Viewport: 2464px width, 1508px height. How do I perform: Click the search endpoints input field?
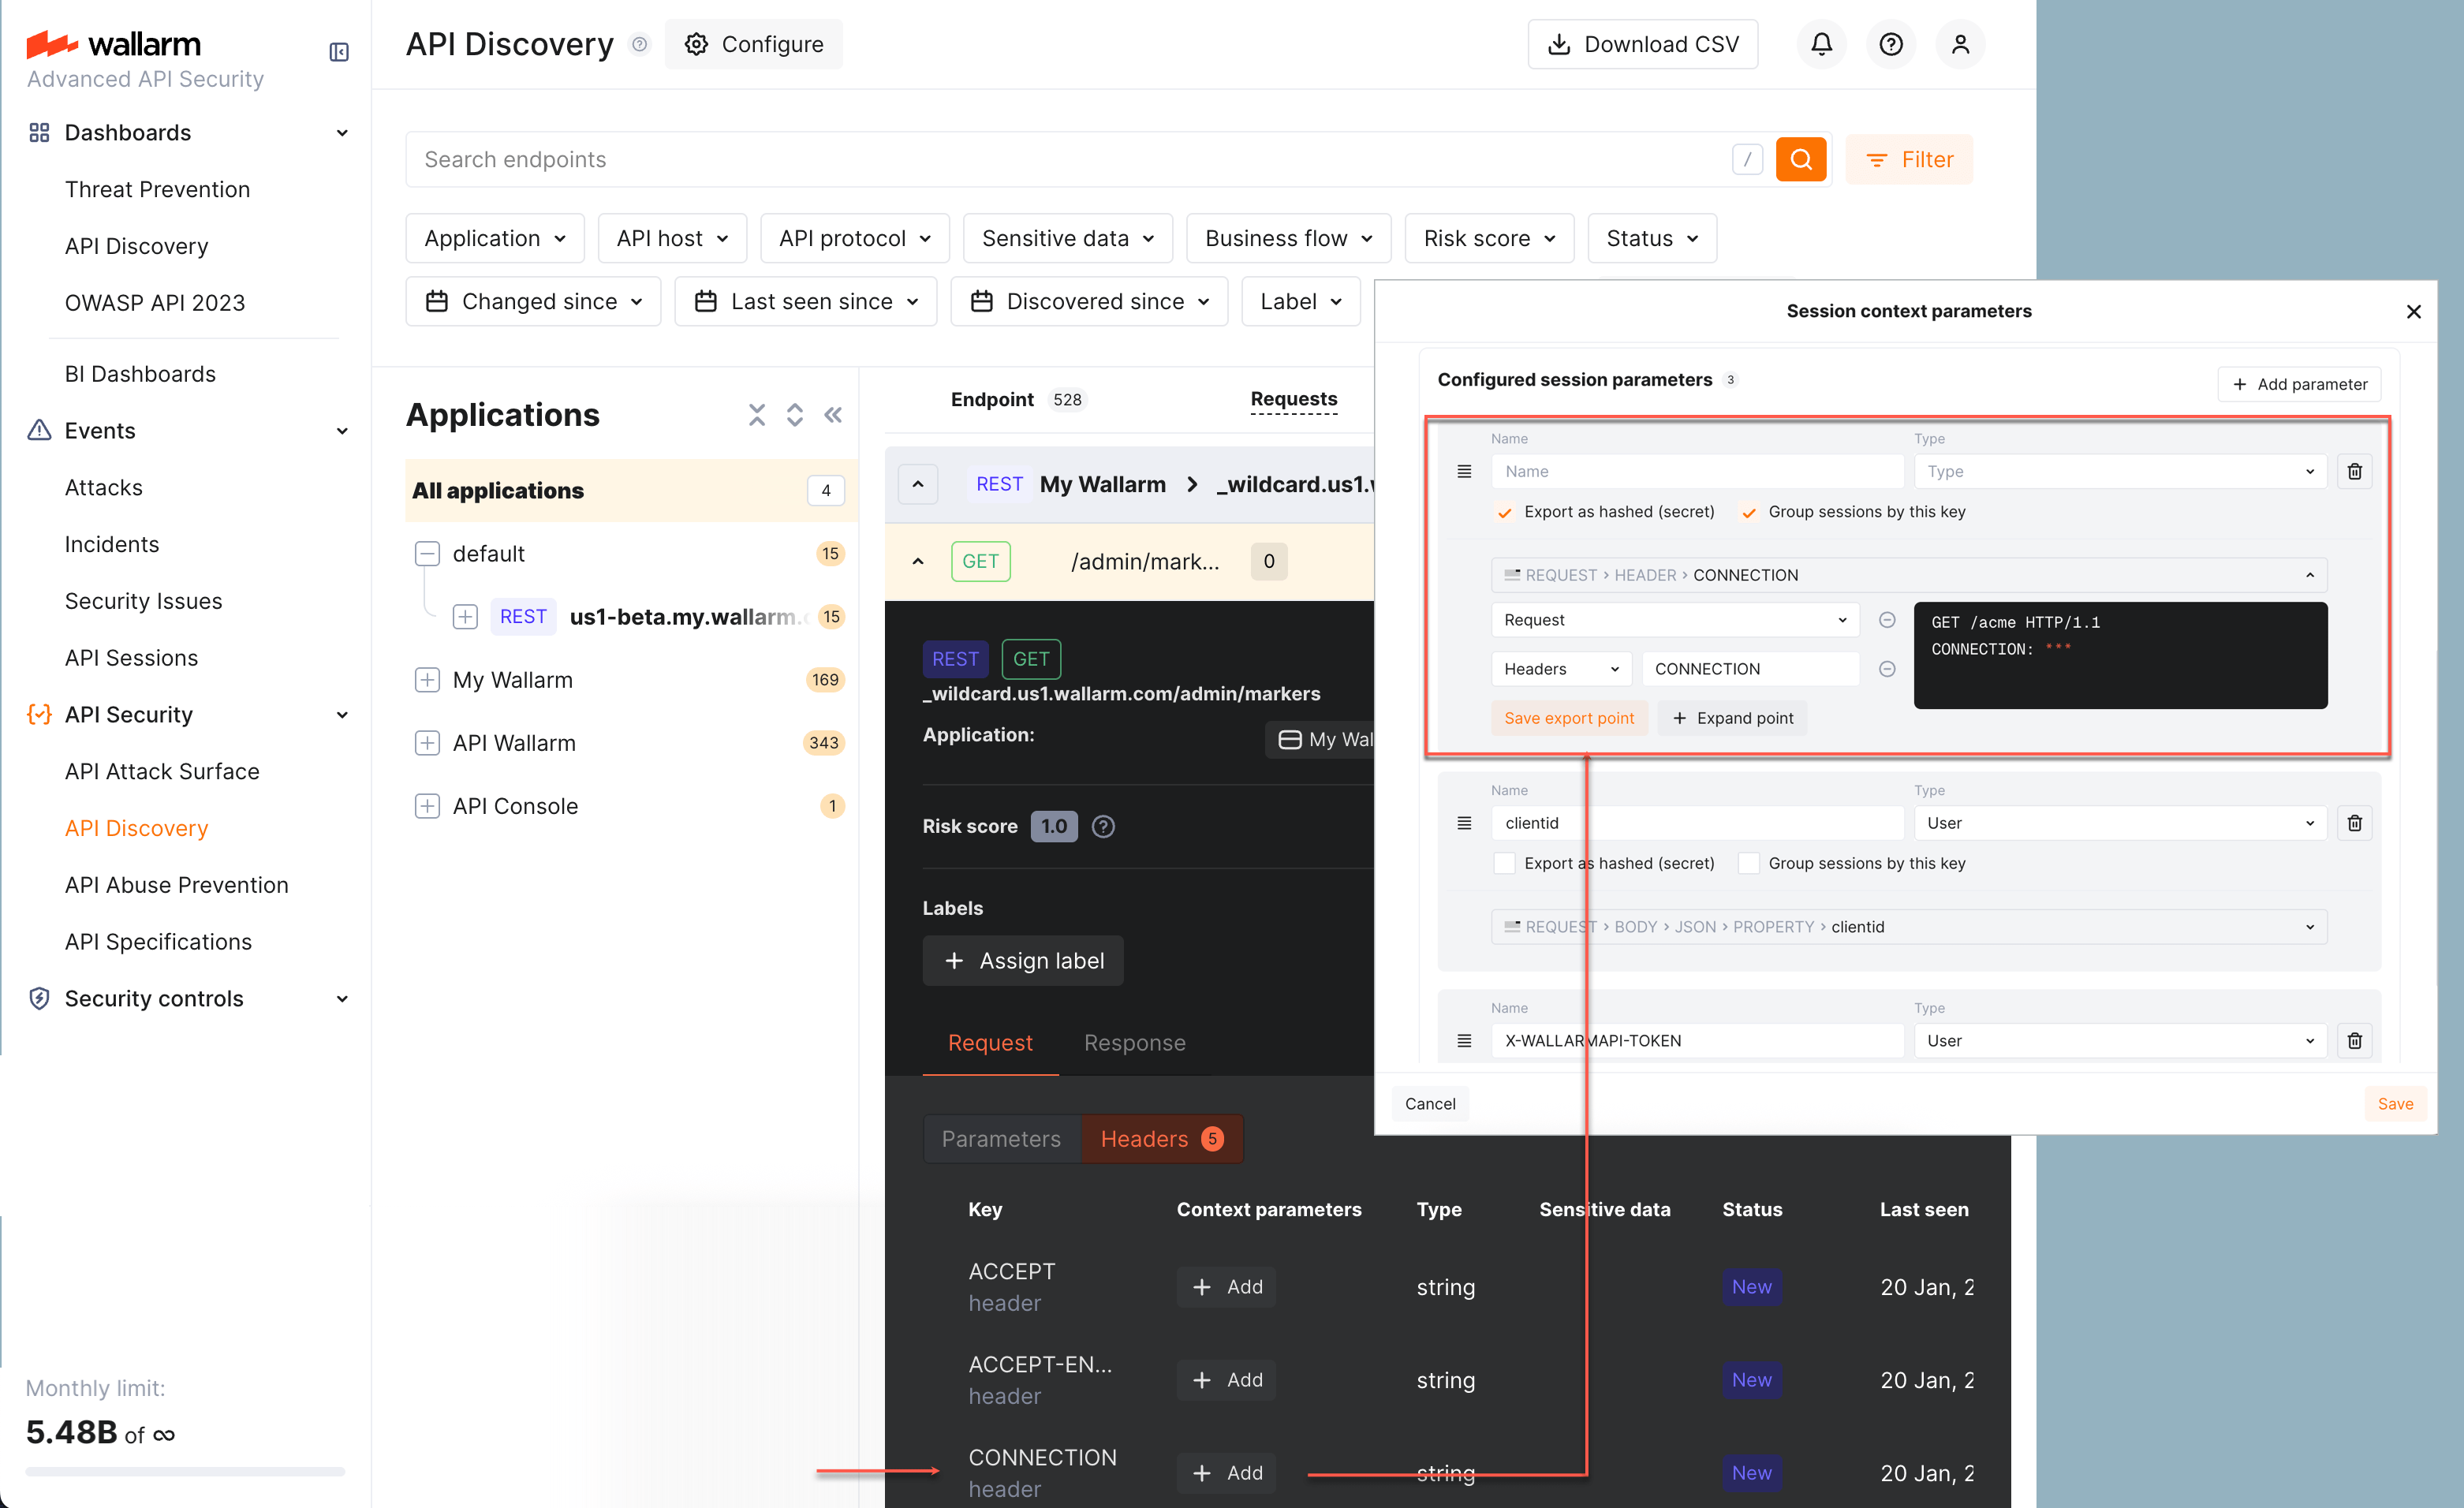[1000, 159]
